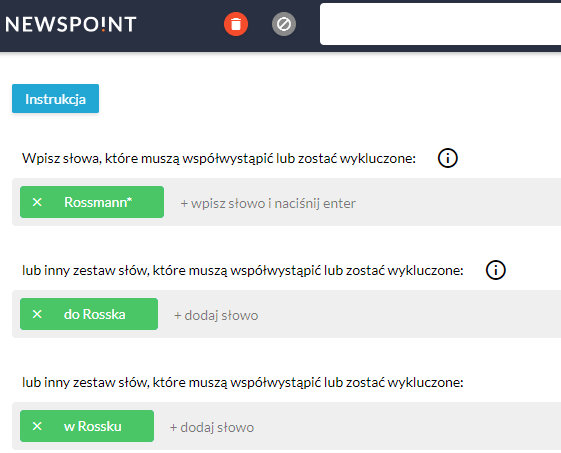The image size is (561, 453).
Task: Toggle the green 'w Rossku' keyword tag
Action: click(93, 426)
